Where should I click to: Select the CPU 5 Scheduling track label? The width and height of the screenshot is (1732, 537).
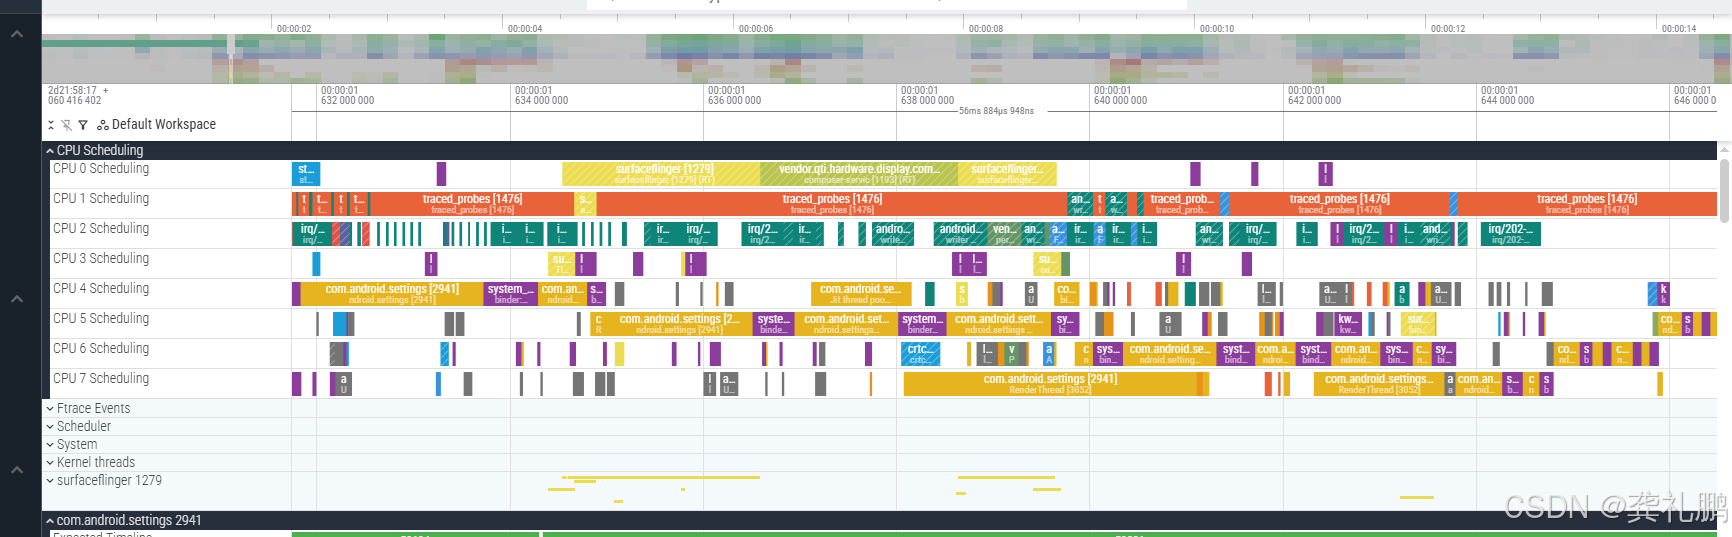click(101, 319)
